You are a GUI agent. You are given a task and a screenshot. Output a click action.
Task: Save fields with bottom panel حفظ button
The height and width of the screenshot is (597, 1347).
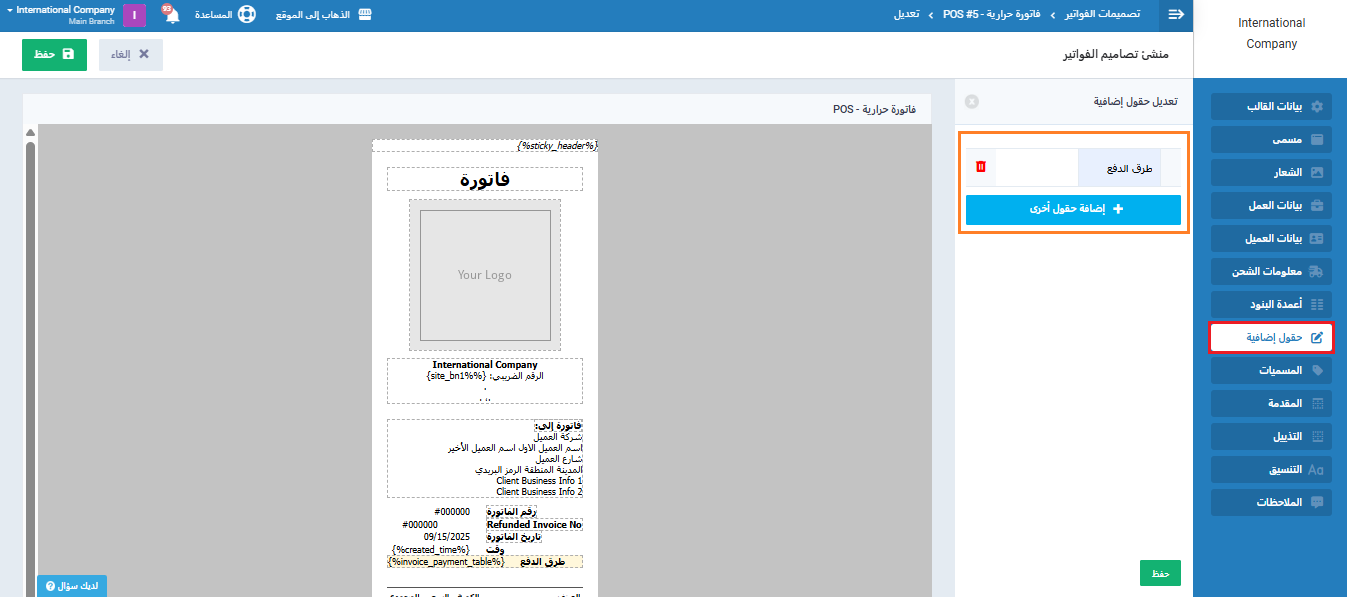(1160, 573)
